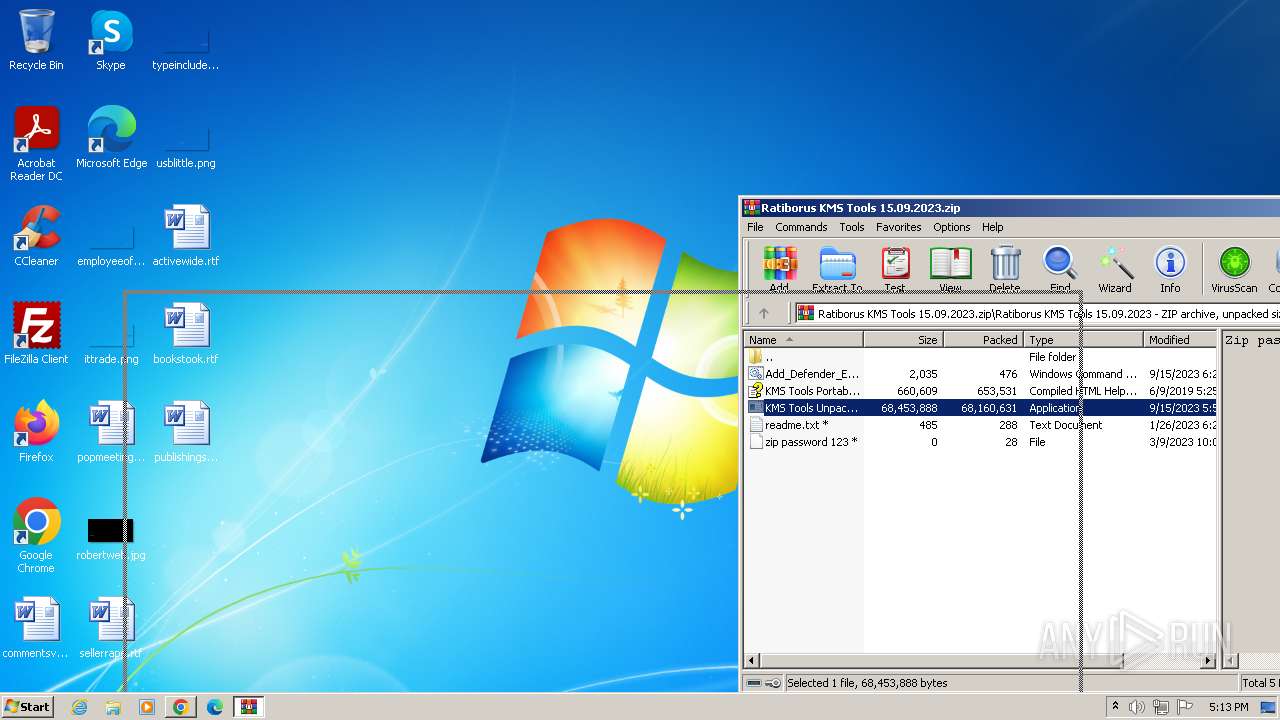Click the key password icon in status bar
1280x720 pixels.
click(772, 683)
